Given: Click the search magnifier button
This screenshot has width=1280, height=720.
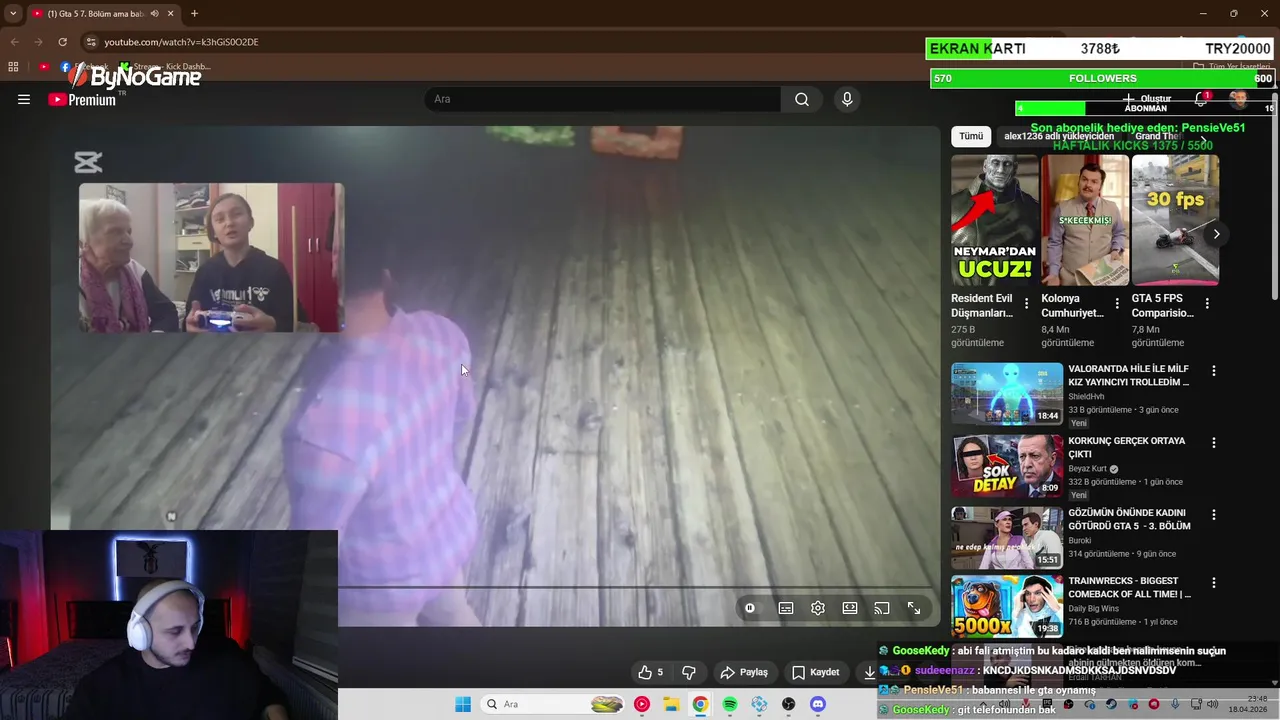Looking at the screenshot, I should [802, 99].
